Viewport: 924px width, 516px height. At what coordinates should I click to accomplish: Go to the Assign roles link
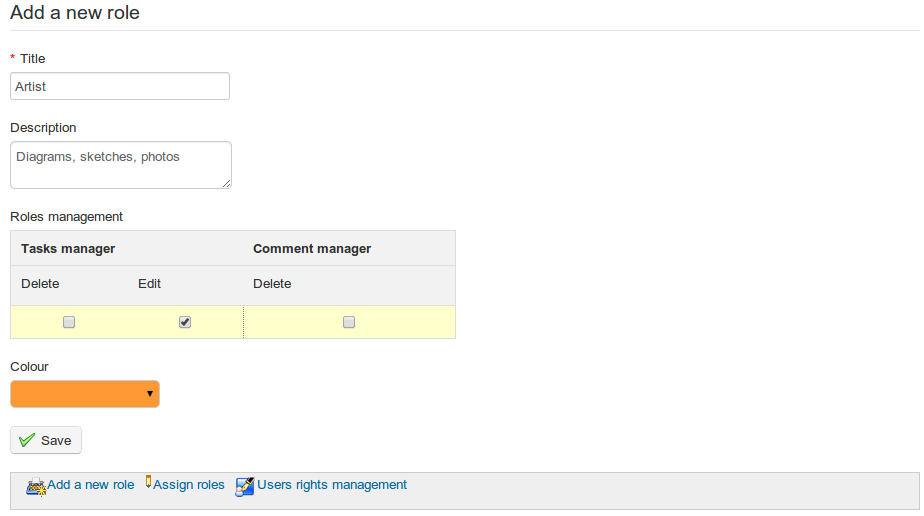click(x=189, y=485)
